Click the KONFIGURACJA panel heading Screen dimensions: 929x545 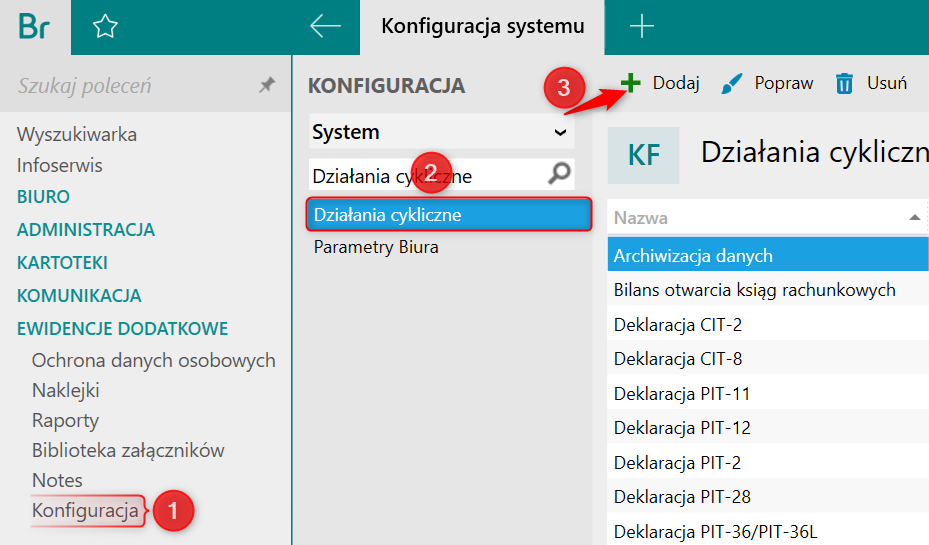point(386,86)
